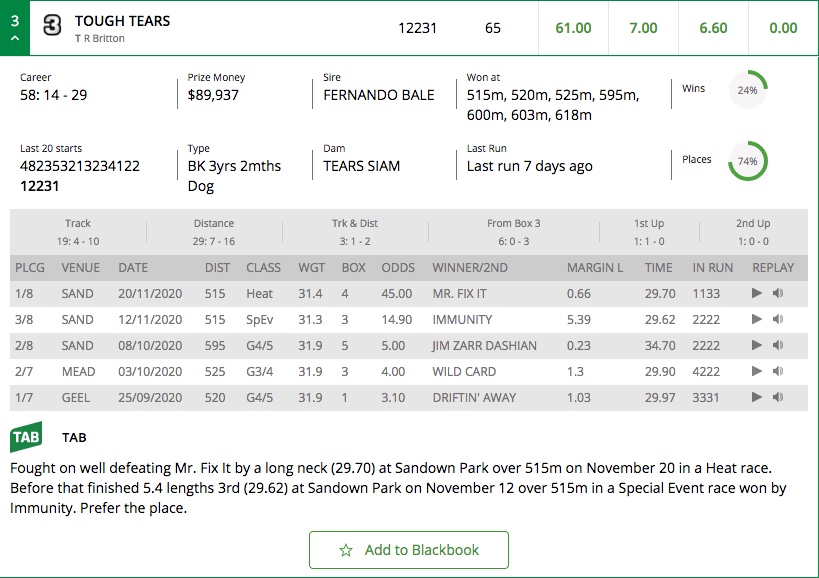Select the 7.00 odds price
Image resolution: width=819 pixels, height=578 pixels.
[643, 28]
